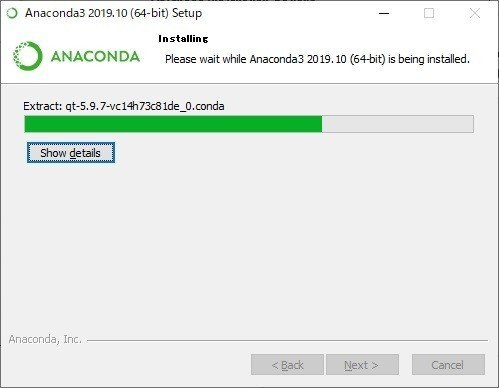Click the Extract qt-5.9.7 status label

tap(124, 106)
